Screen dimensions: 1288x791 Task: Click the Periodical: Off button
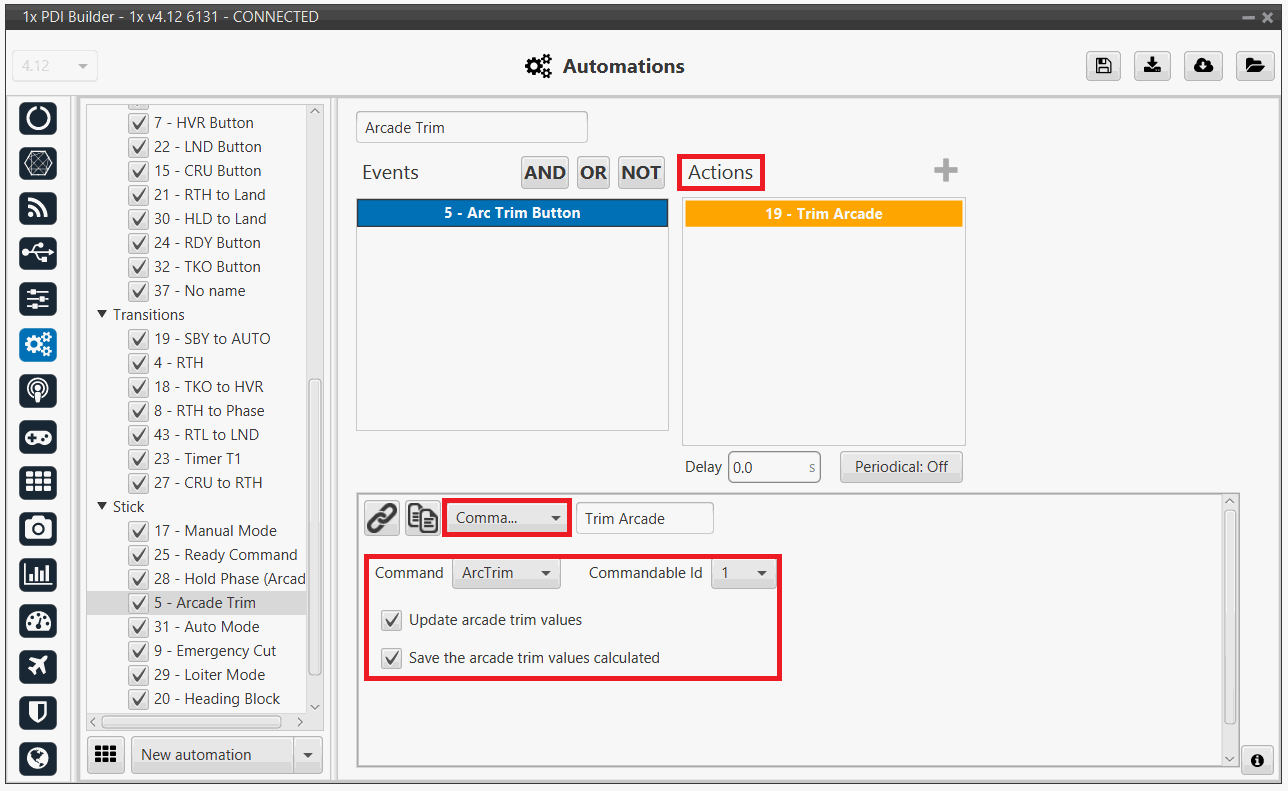[901, 467]
